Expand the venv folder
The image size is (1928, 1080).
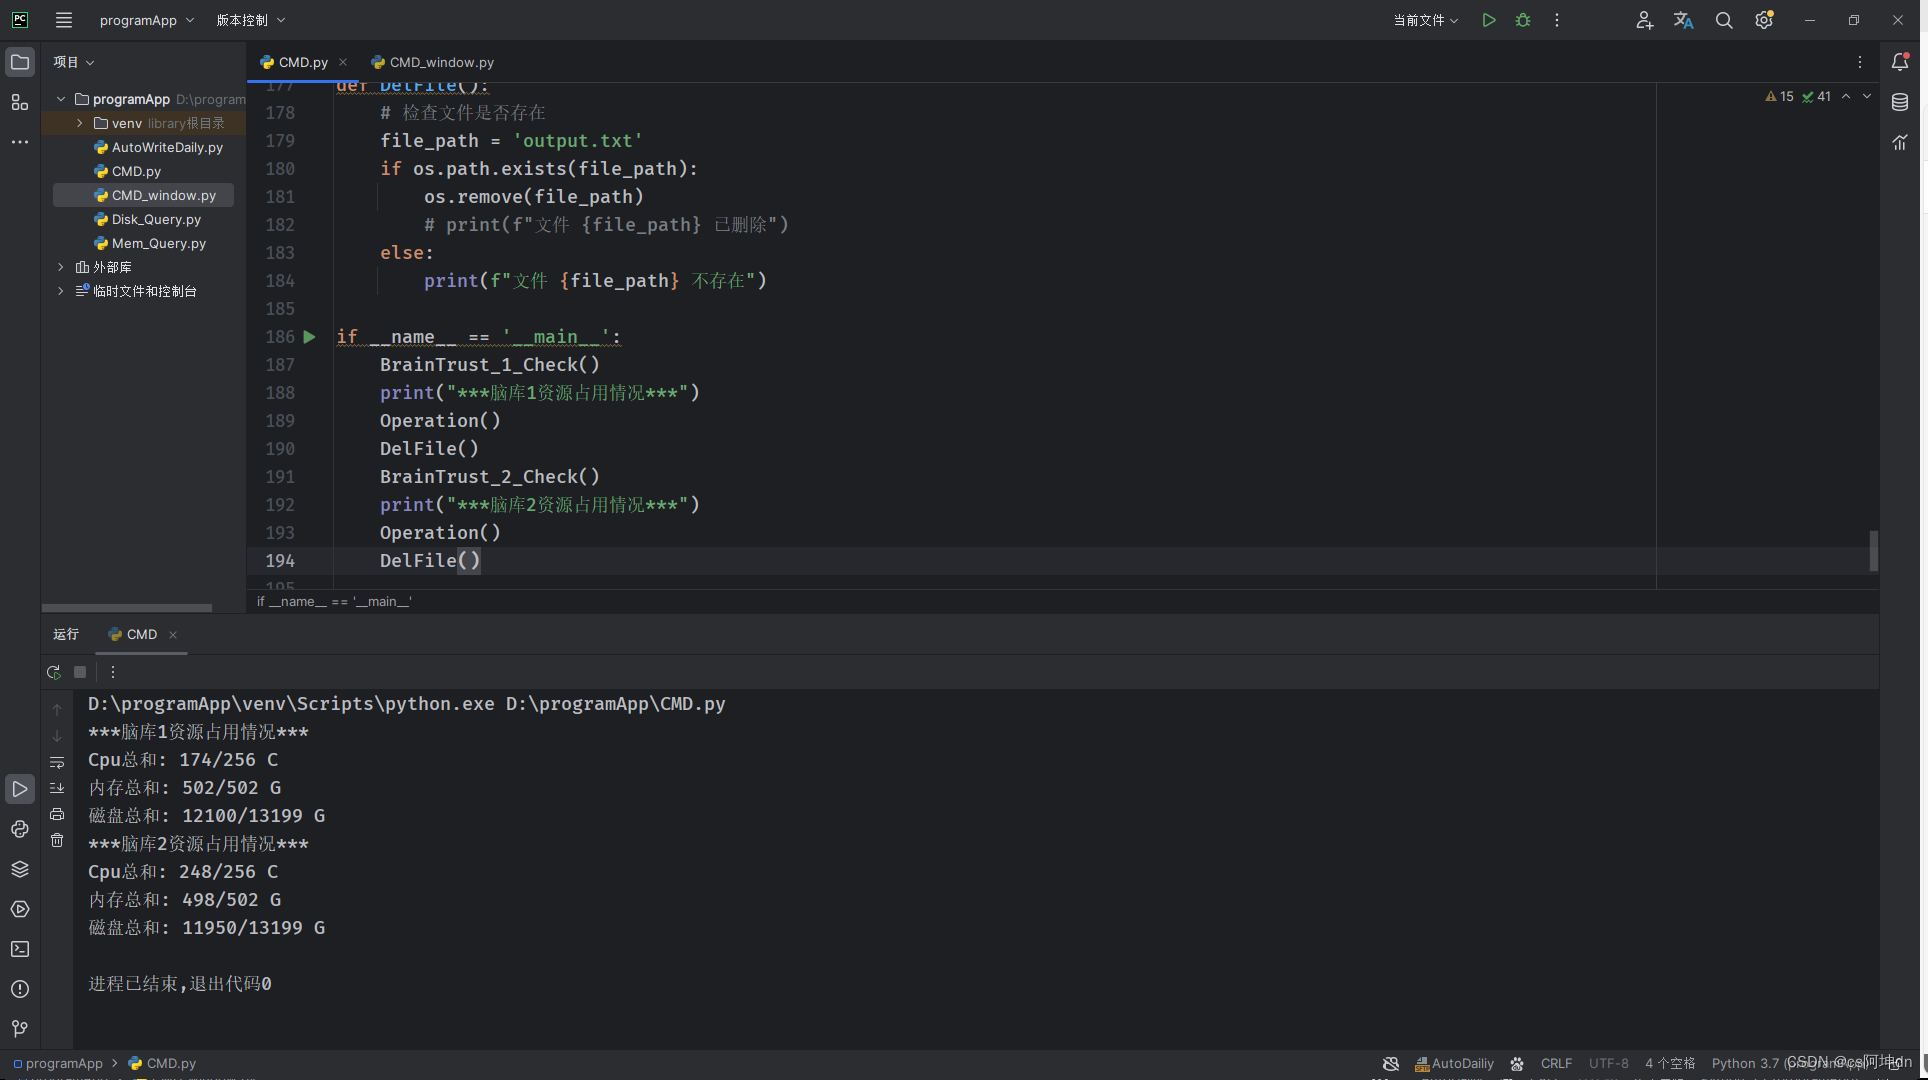pos(79,123)
